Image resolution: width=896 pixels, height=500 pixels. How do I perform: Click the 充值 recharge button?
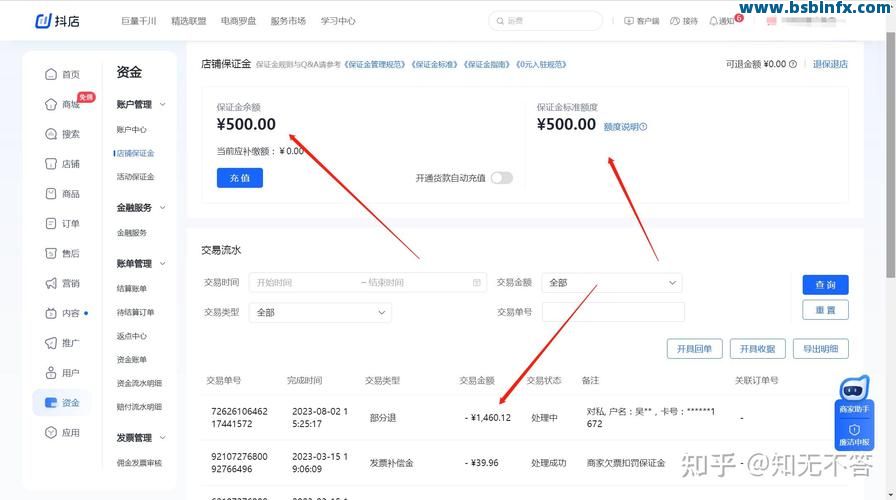[239, 178]
